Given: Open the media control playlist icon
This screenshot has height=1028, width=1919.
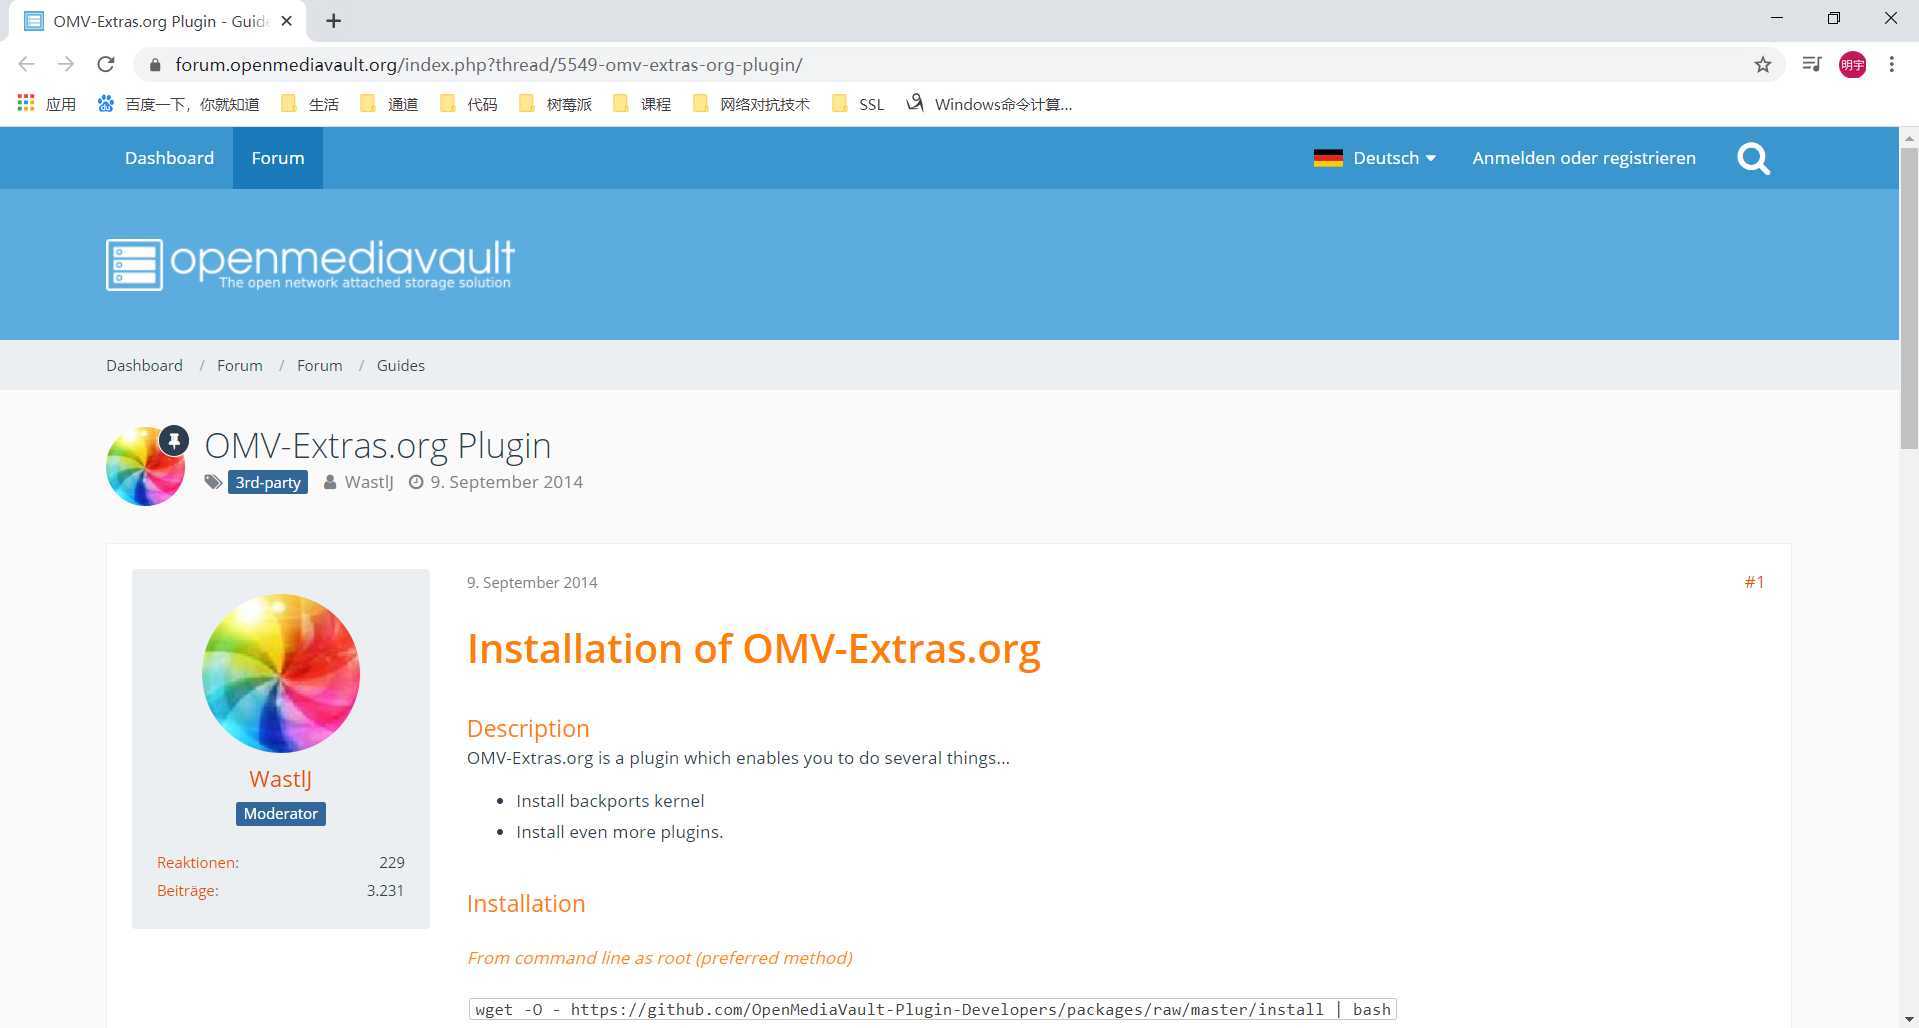Looking at the screenshot, I should coord(1811,64).
